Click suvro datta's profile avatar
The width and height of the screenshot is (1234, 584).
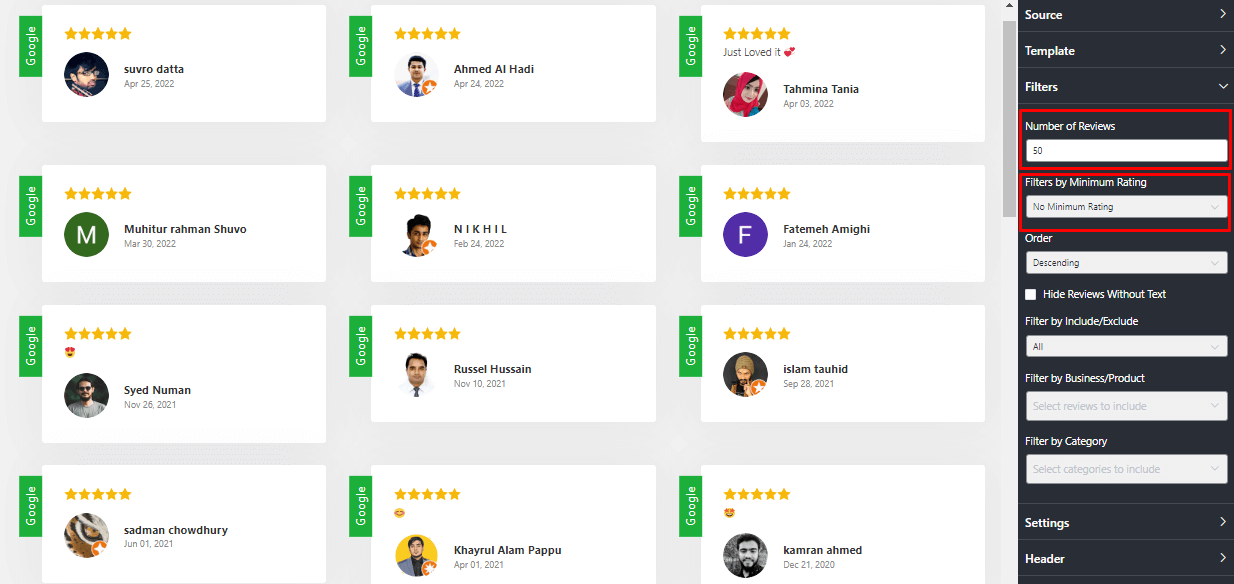pyautogui.click(x=86, y=75)
